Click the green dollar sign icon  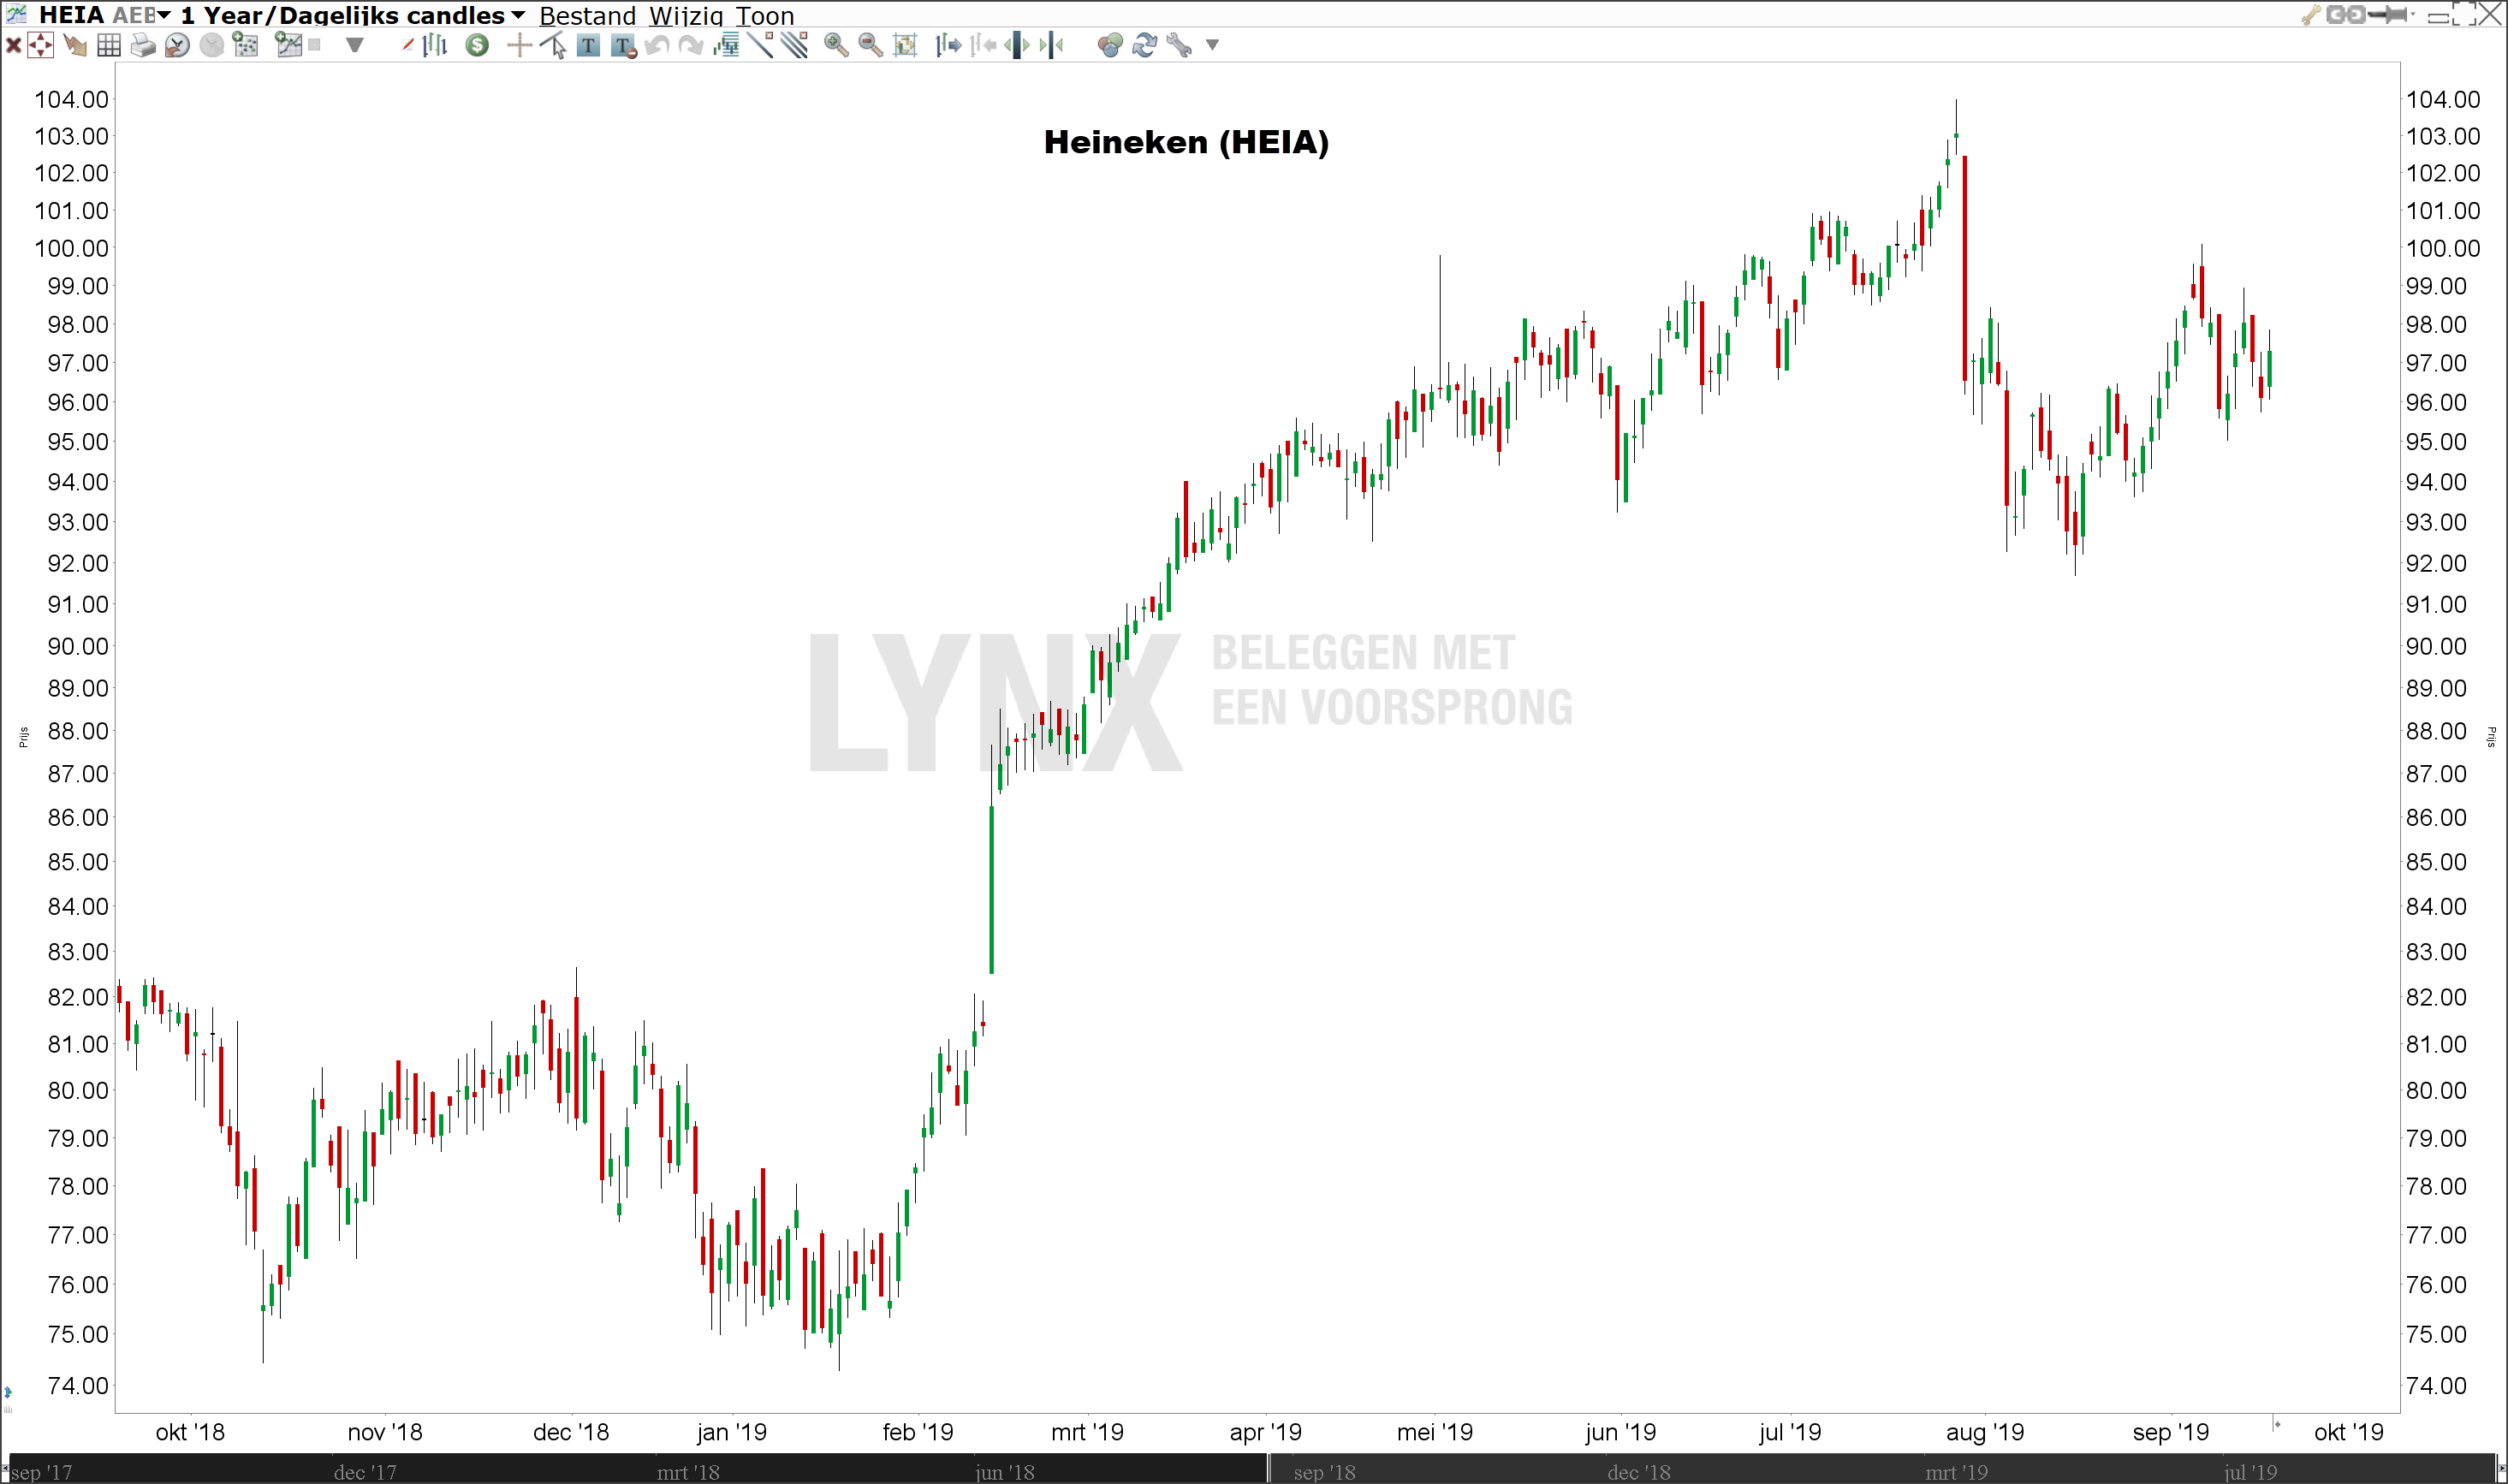point(477,45)
